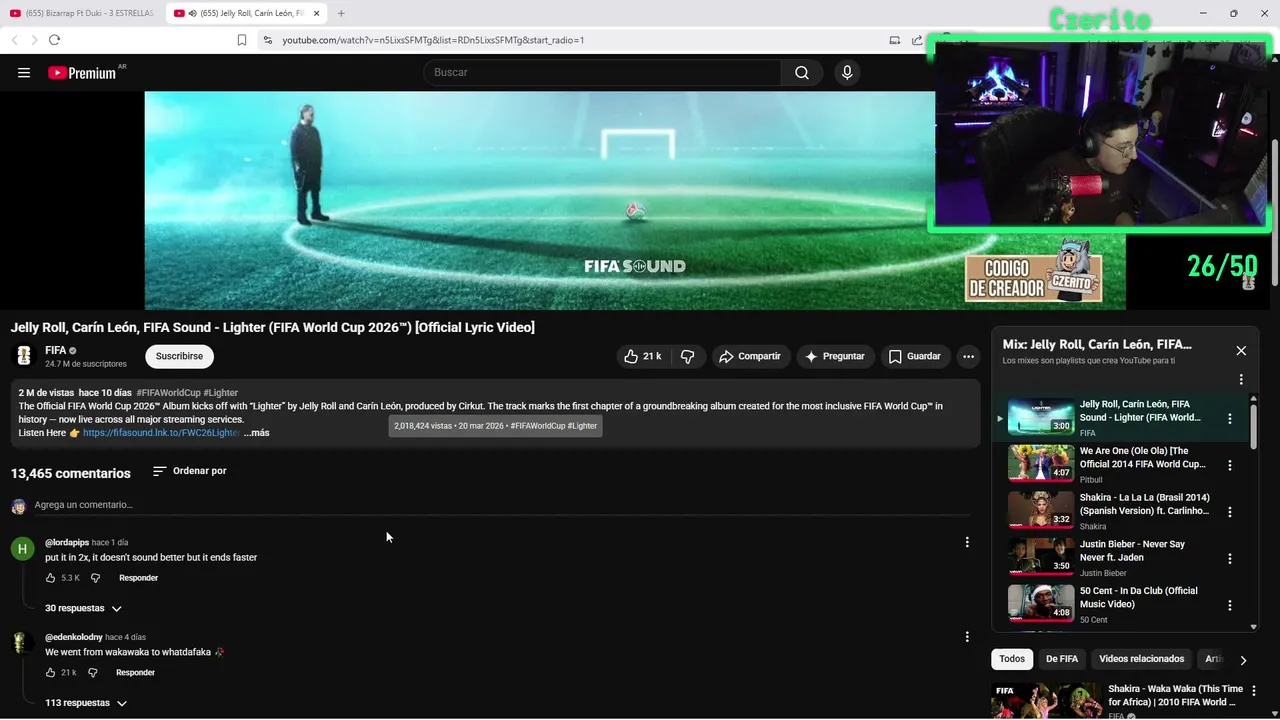
Task: Open options for Justin Bieber item
Action: pos(1230,558)
